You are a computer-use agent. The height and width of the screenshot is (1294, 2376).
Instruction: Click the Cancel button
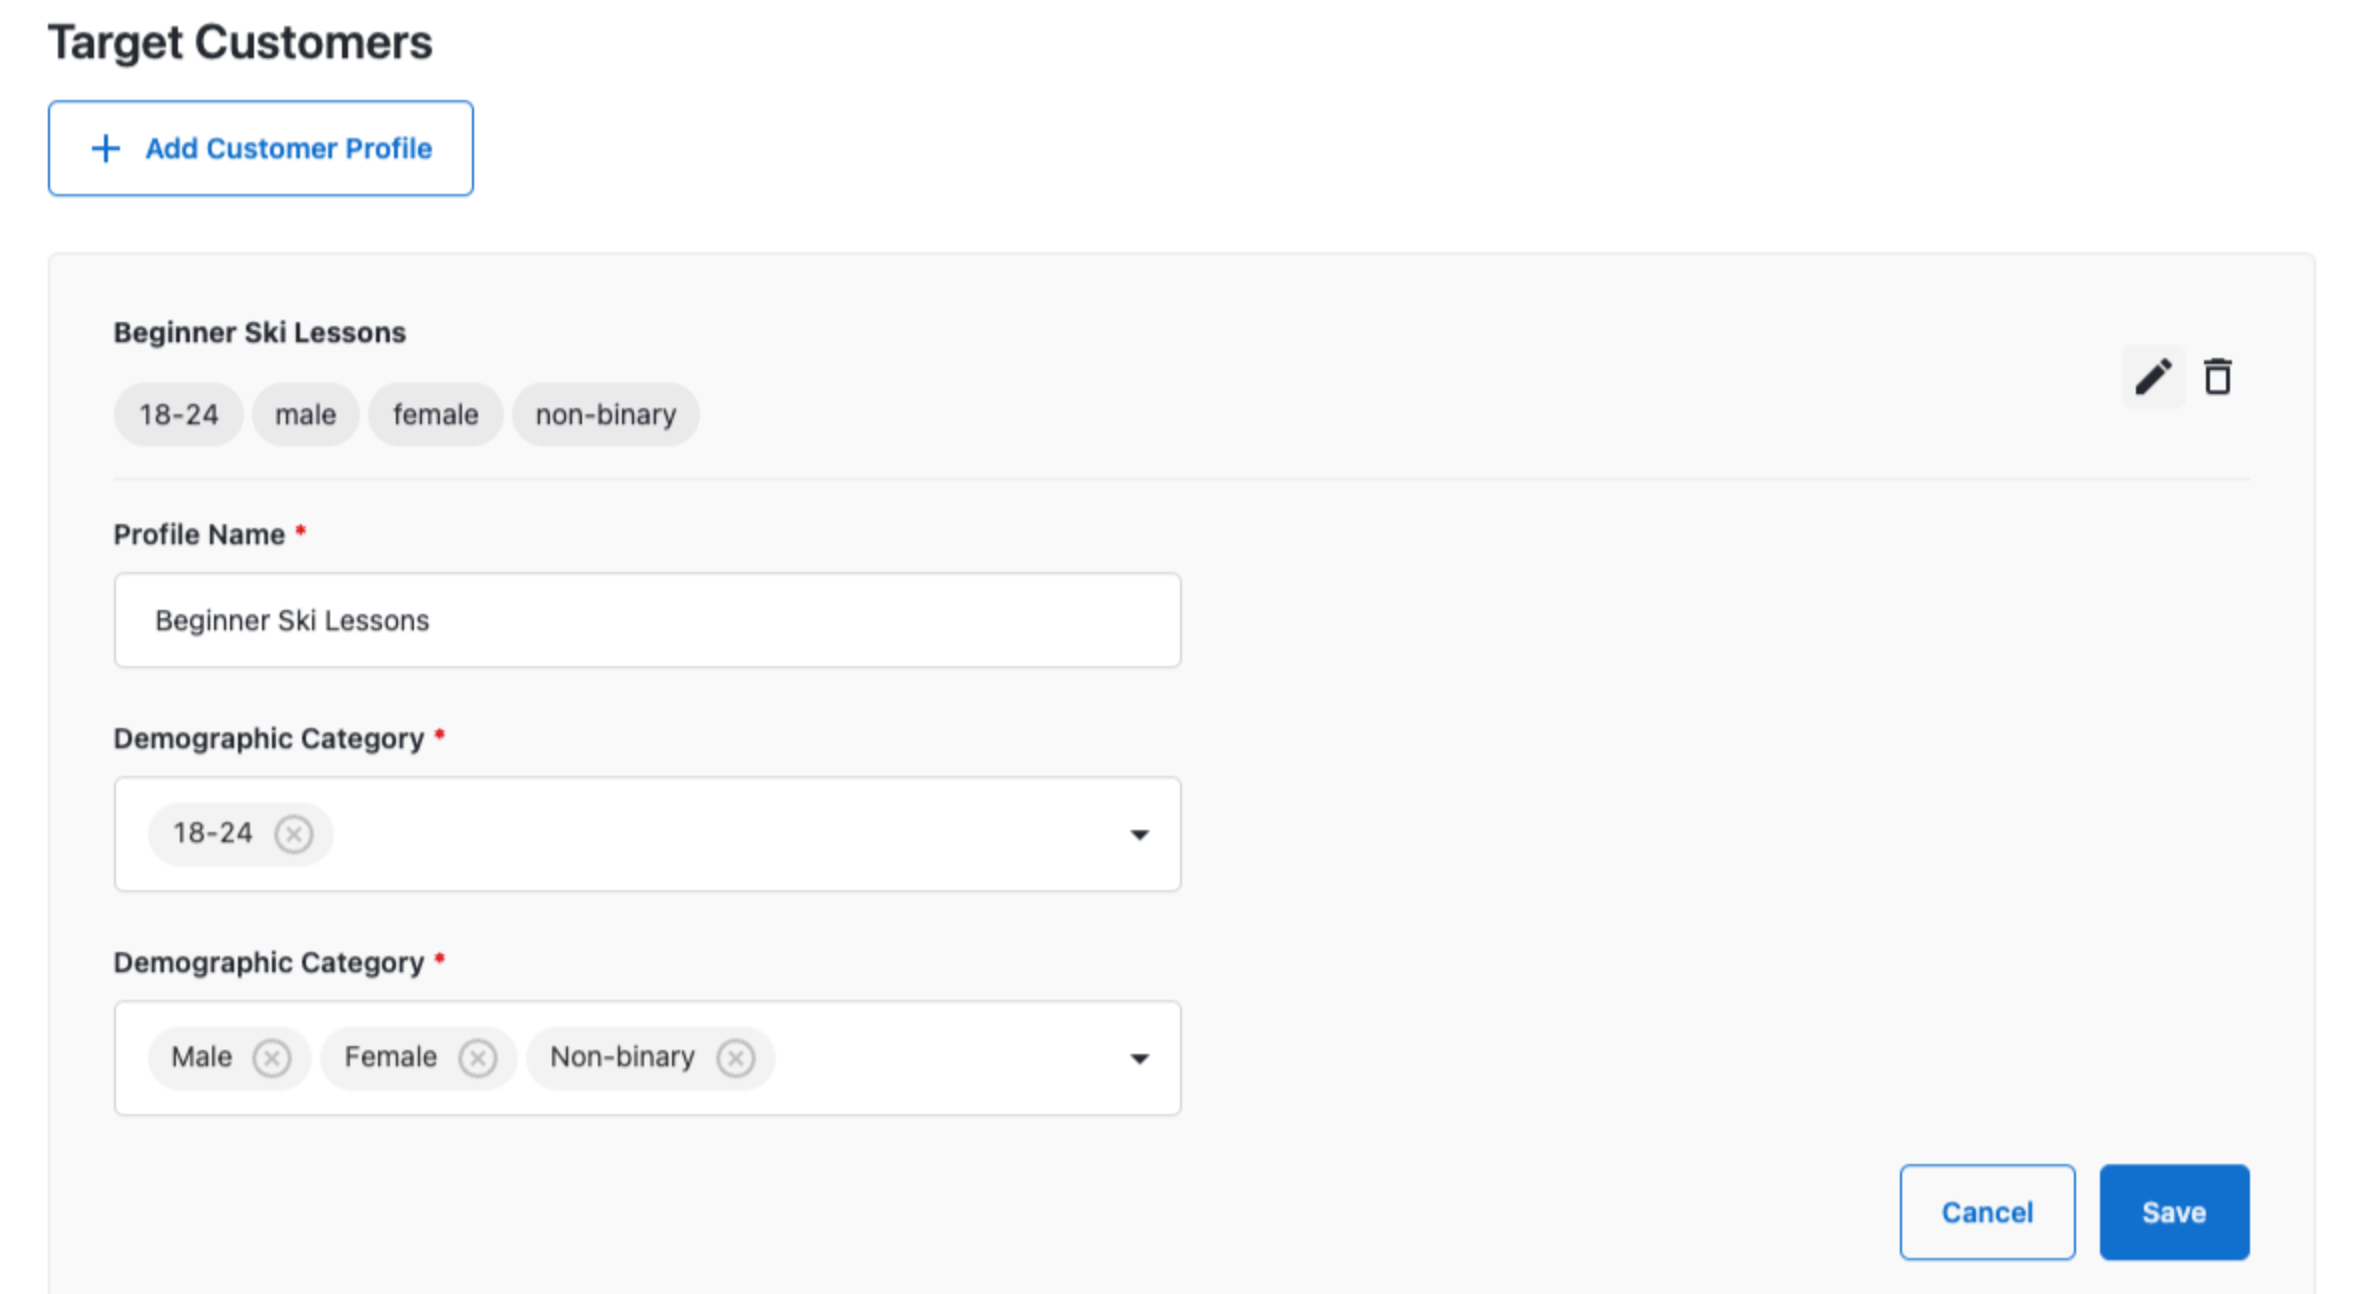1987,1211
